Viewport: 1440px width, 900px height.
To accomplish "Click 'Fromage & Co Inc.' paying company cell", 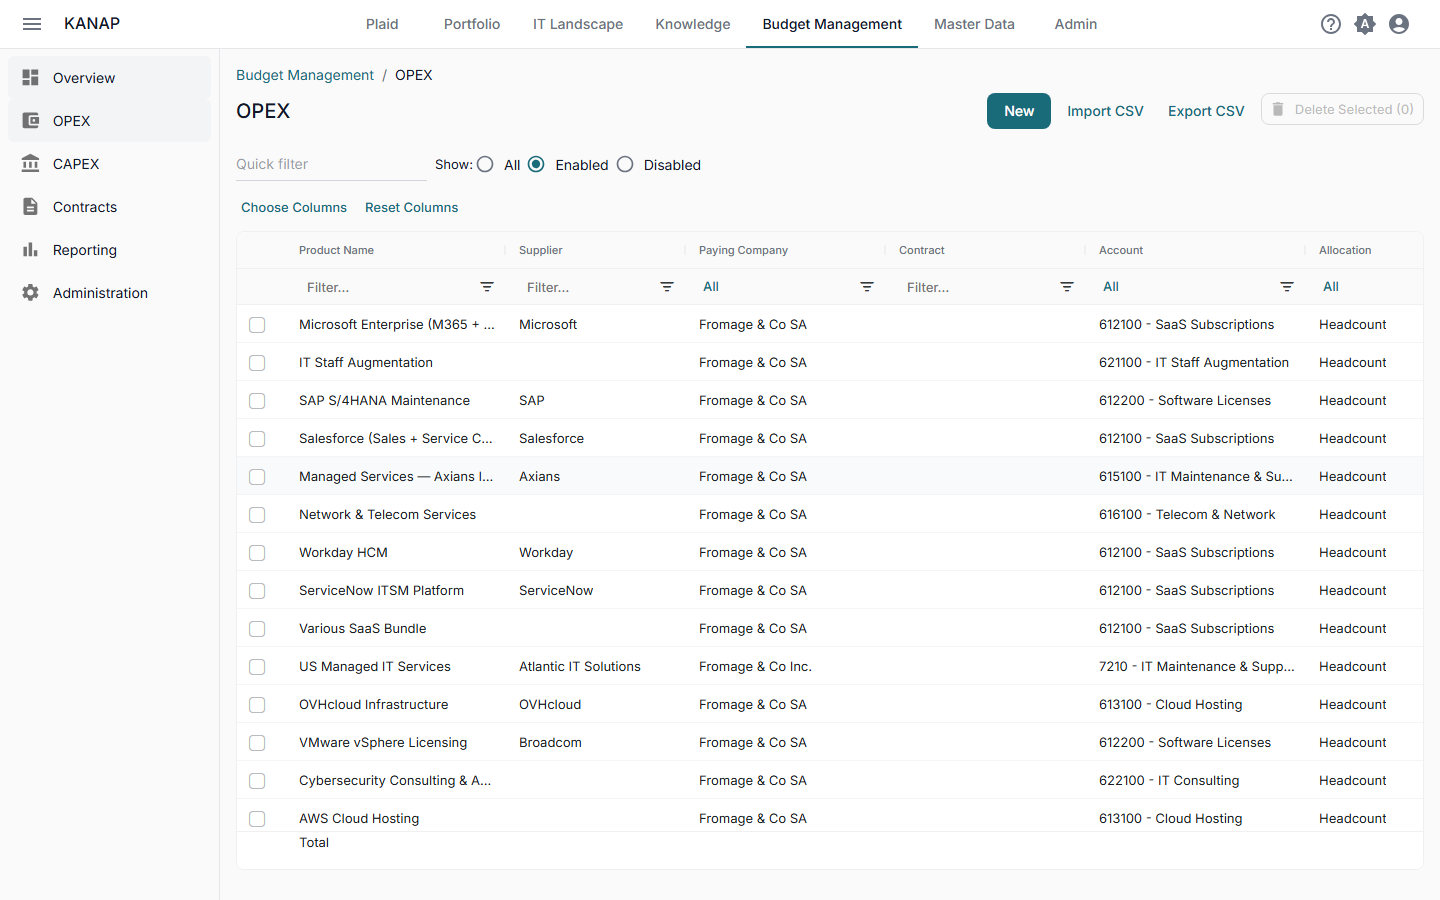I will [755, 667].
